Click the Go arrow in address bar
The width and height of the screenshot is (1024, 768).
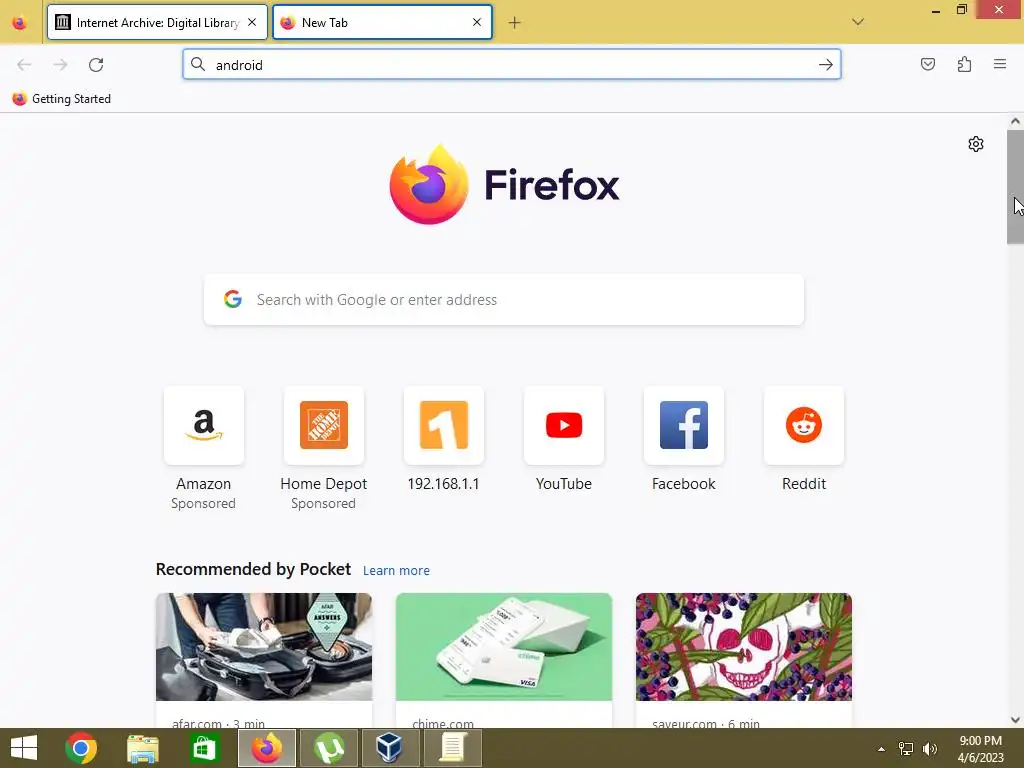(x=825, y=65)
